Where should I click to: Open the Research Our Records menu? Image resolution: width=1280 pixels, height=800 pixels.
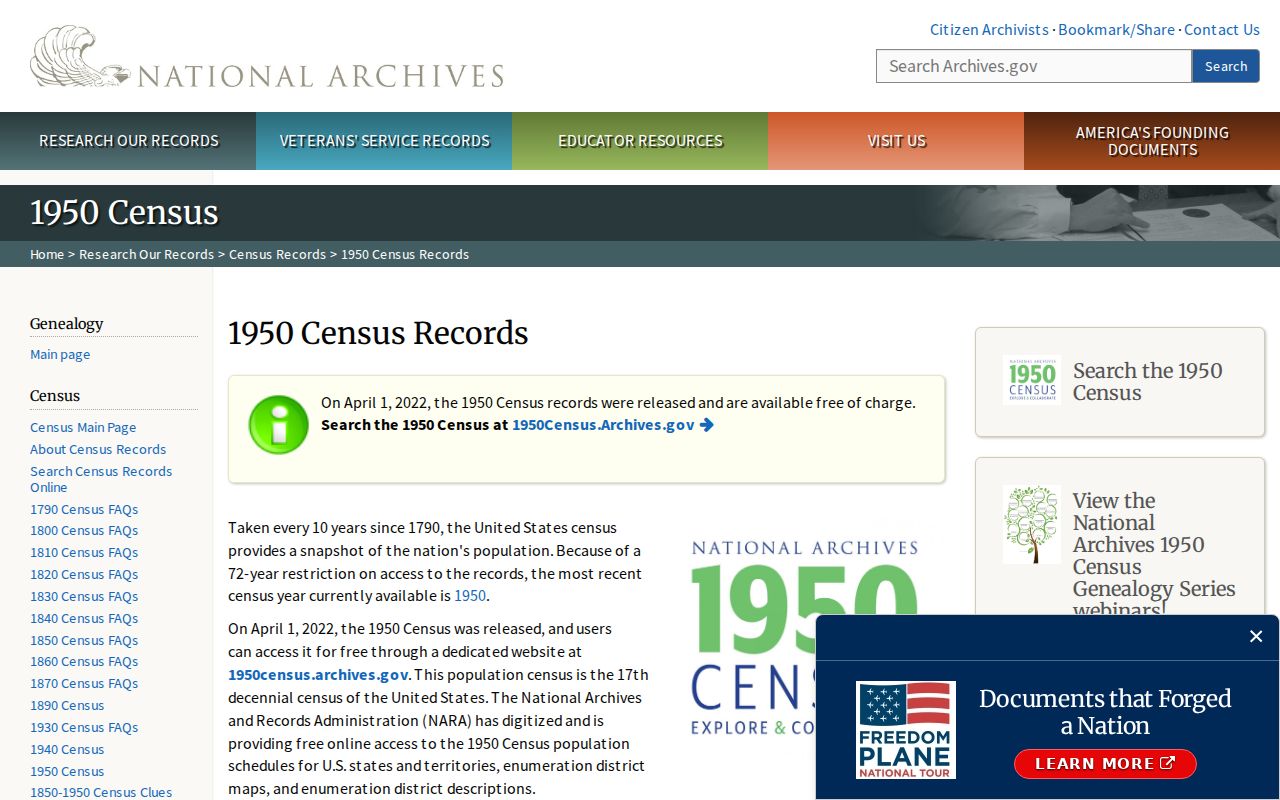tap(128, 141)
